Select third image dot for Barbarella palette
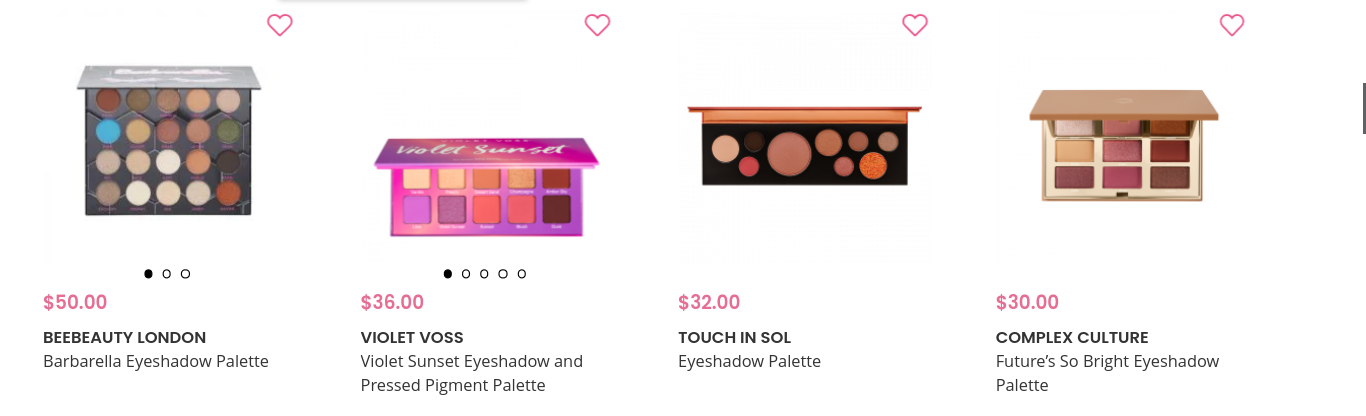 (185, 274)
